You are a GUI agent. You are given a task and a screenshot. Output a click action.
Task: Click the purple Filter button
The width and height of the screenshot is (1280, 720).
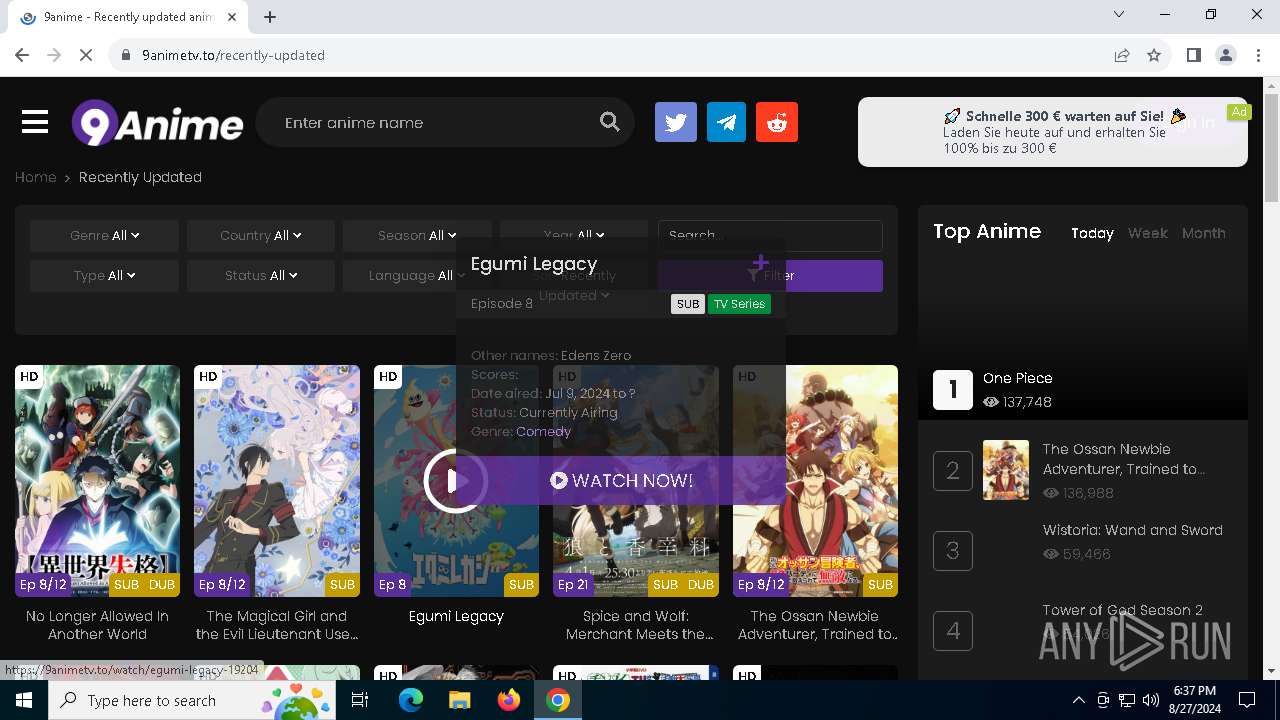click(770, 276)
